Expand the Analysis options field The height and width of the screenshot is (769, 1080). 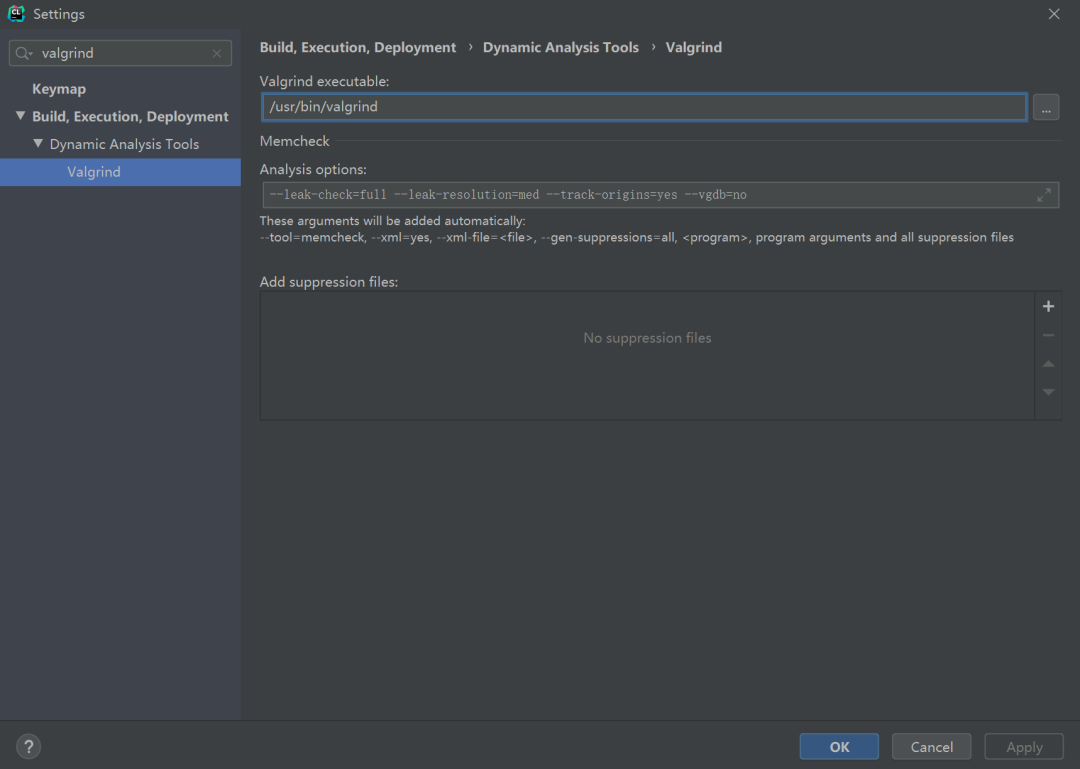click(x=1044, y=195)
